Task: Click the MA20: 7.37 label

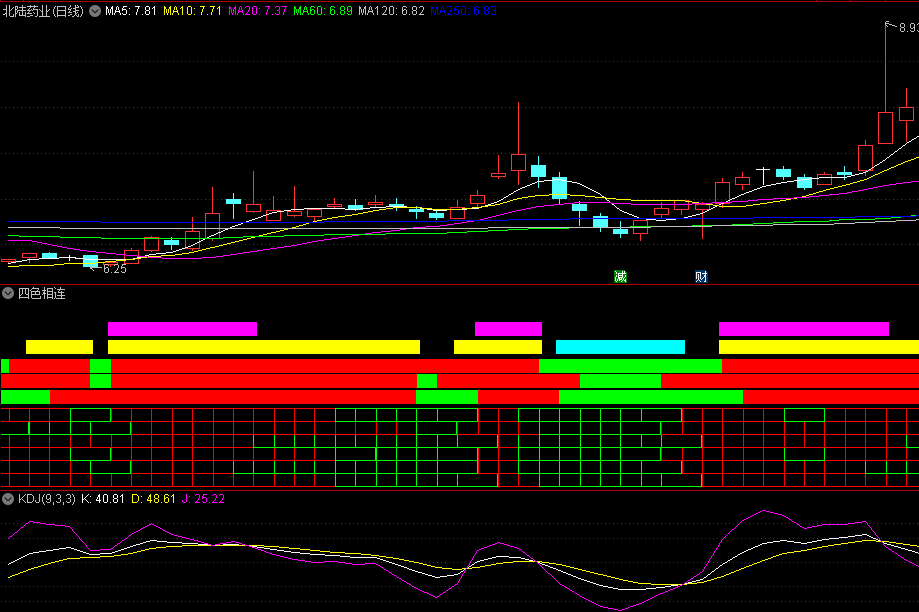Action: pyautogui.click(x=257, y=11)
